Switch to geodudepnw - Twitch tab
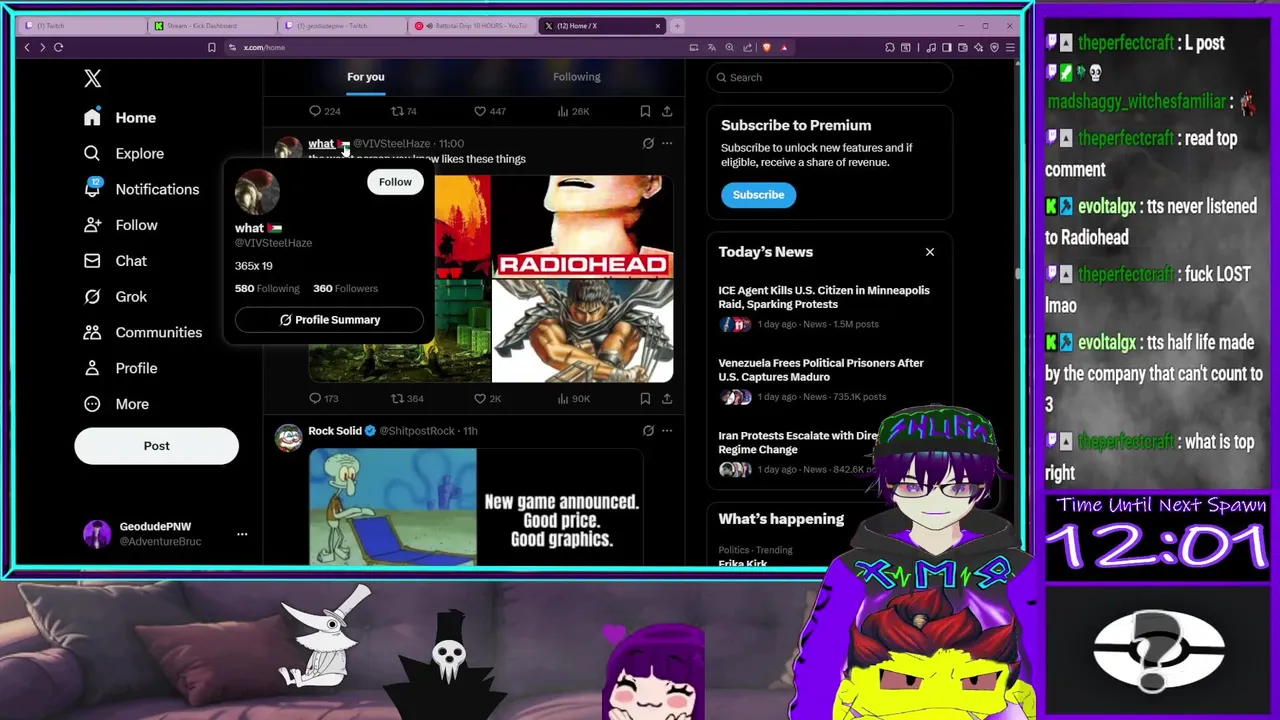The image size is (1280, 720). click(342, 26)
